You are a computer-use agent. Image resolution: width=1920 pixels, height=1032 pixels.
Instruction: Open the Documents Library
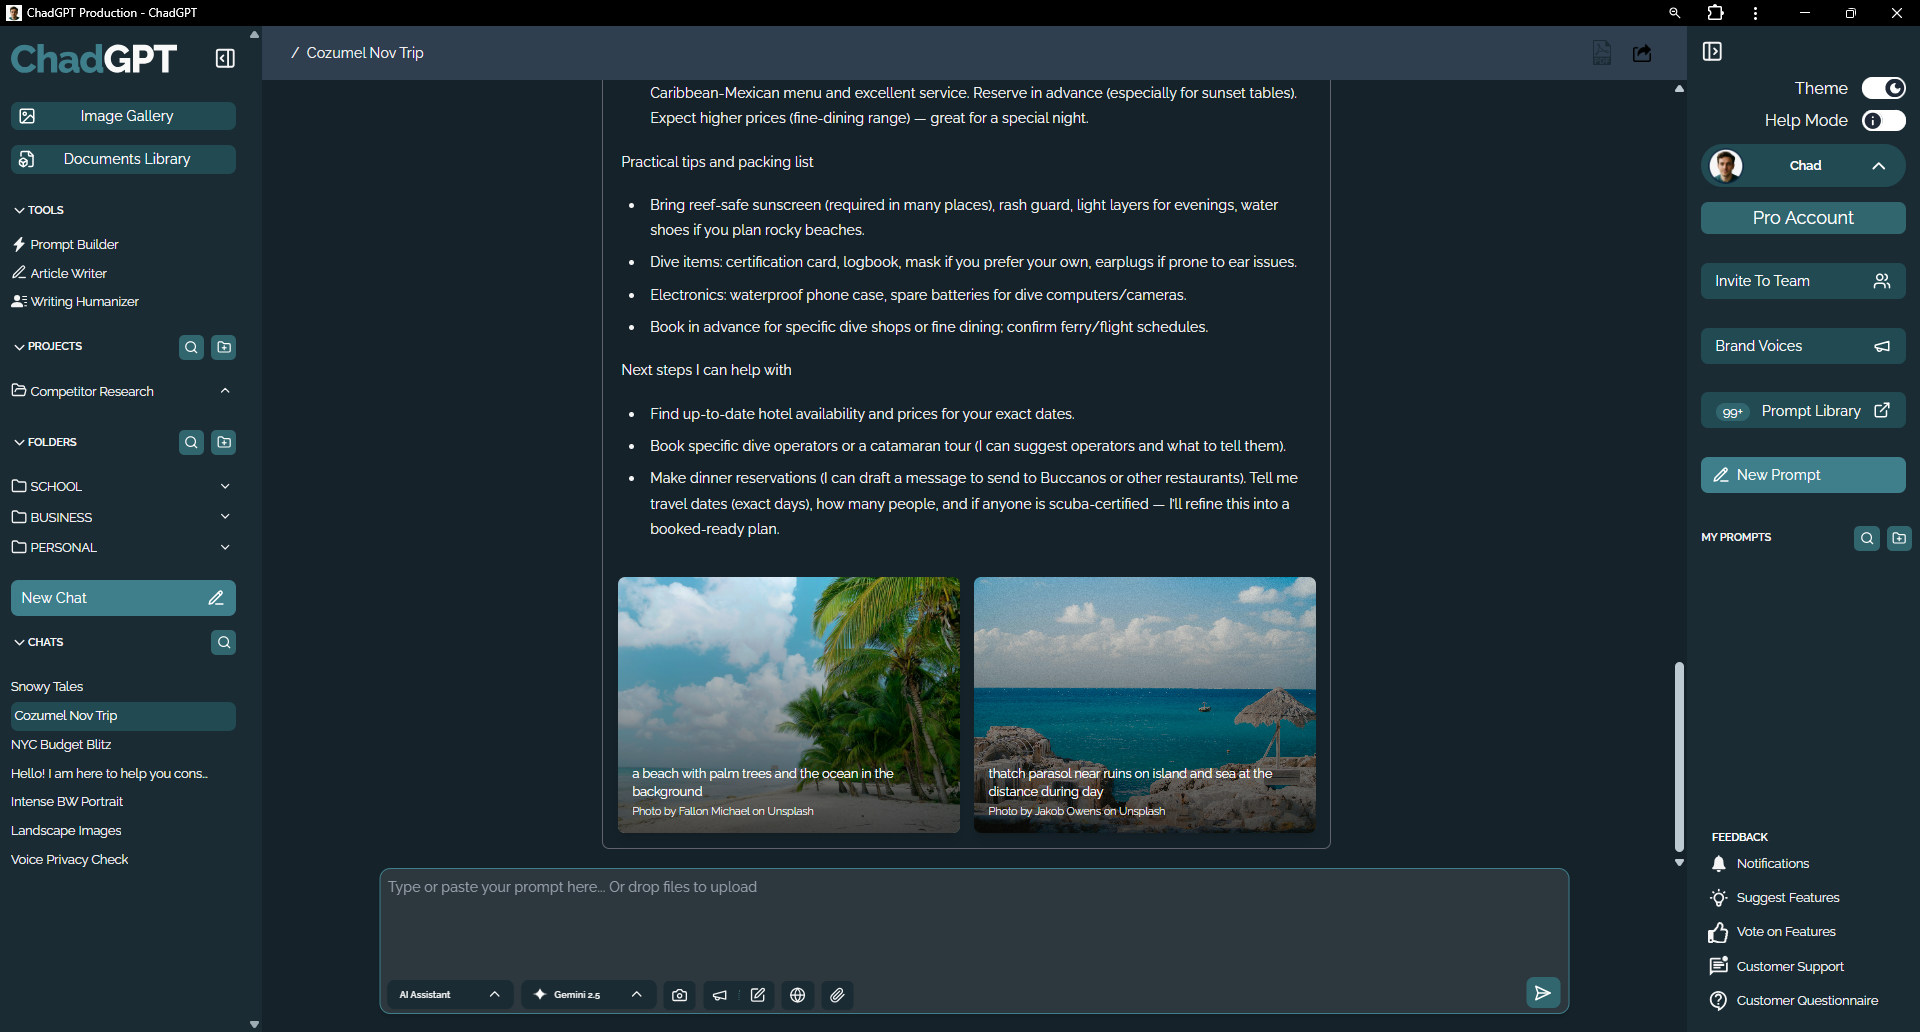(x=123, y=158)
